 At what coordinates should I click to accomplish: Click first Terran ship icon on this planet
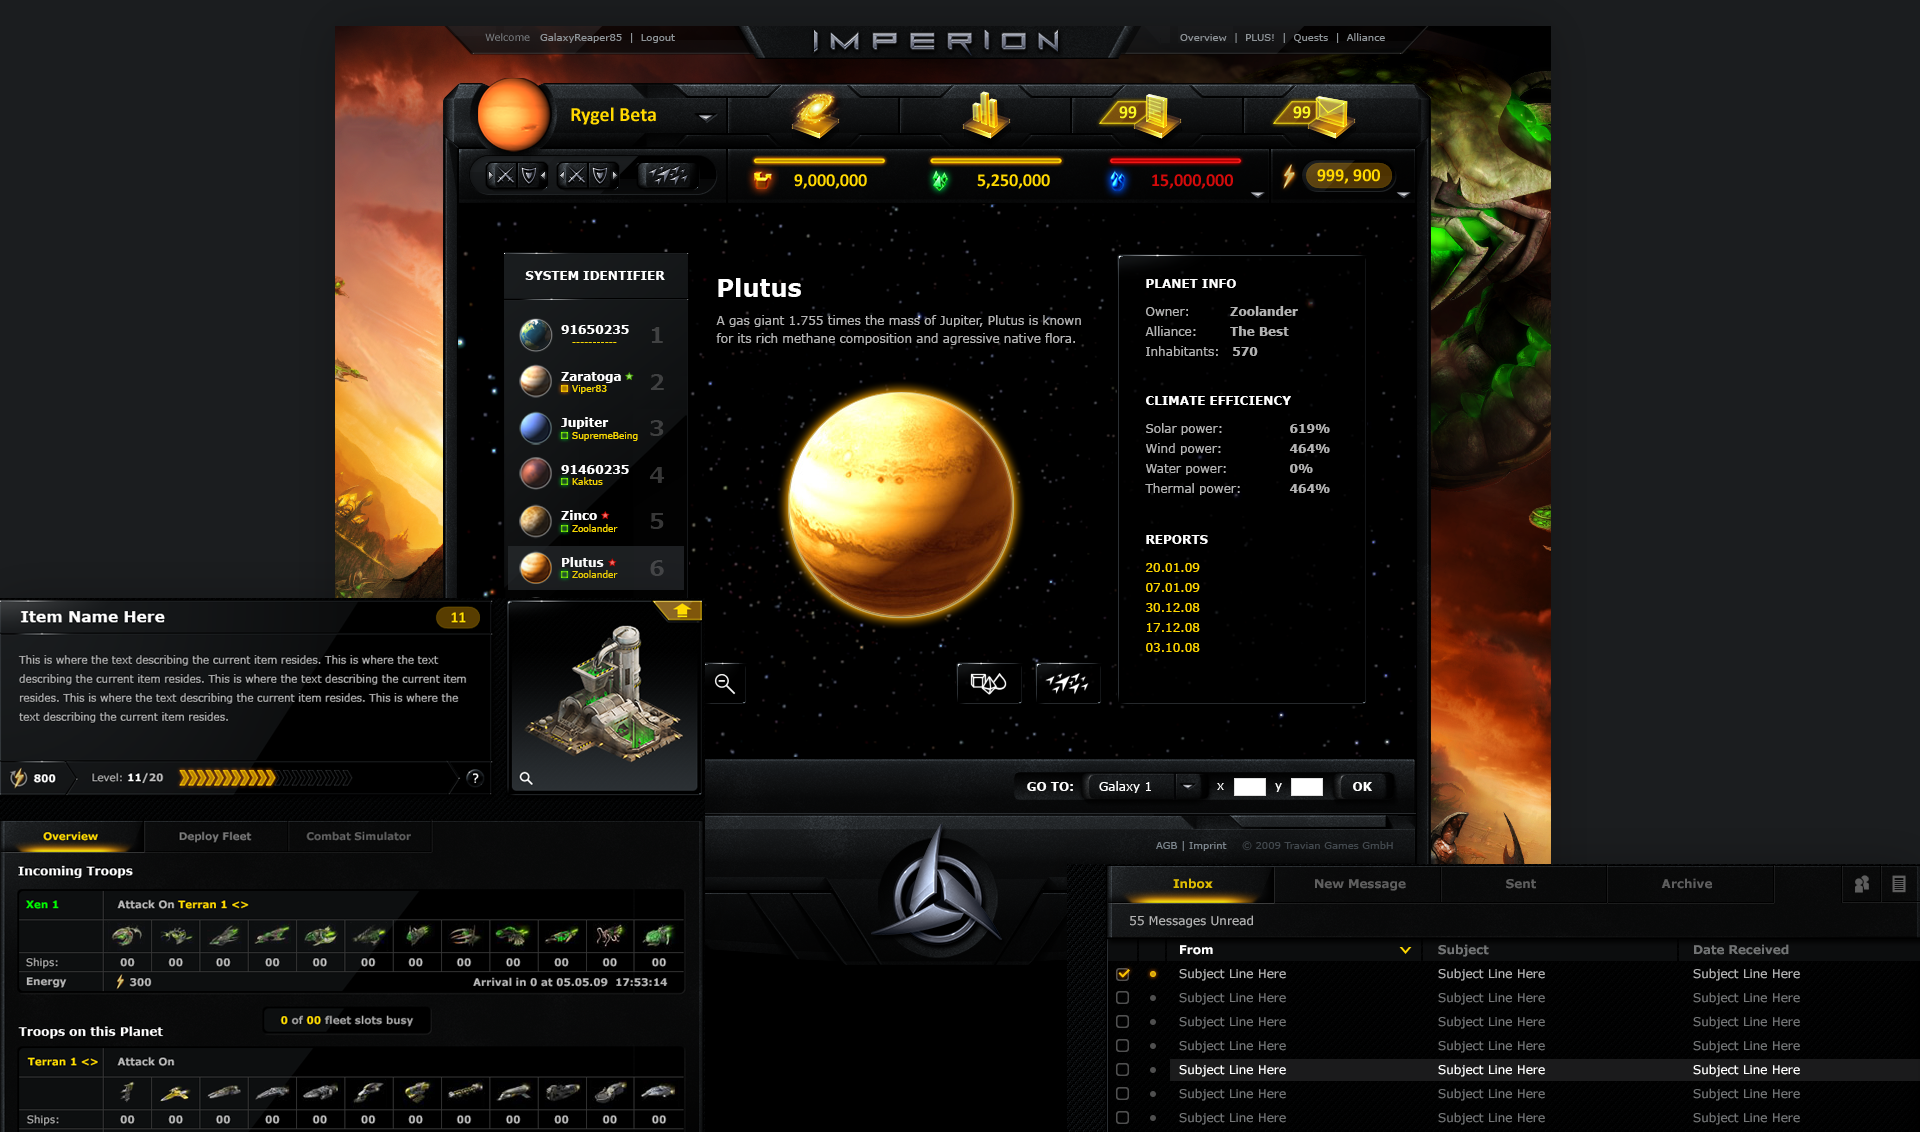(x=127, y=1092)
